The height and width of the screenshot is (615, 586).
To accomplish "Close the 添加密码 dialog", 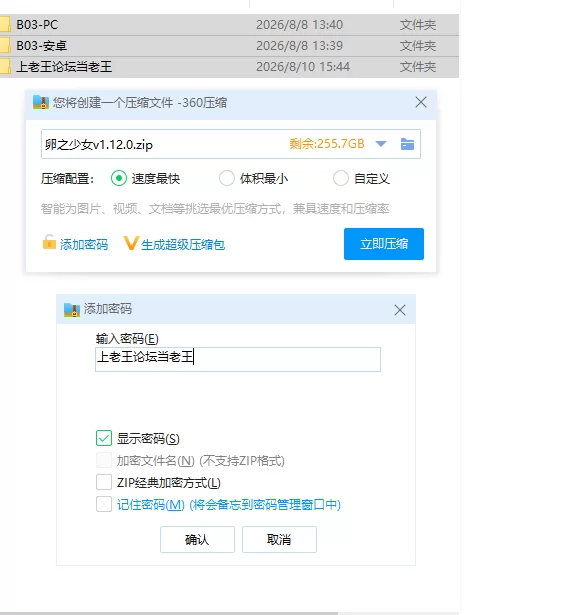I will tap(400, 310).
